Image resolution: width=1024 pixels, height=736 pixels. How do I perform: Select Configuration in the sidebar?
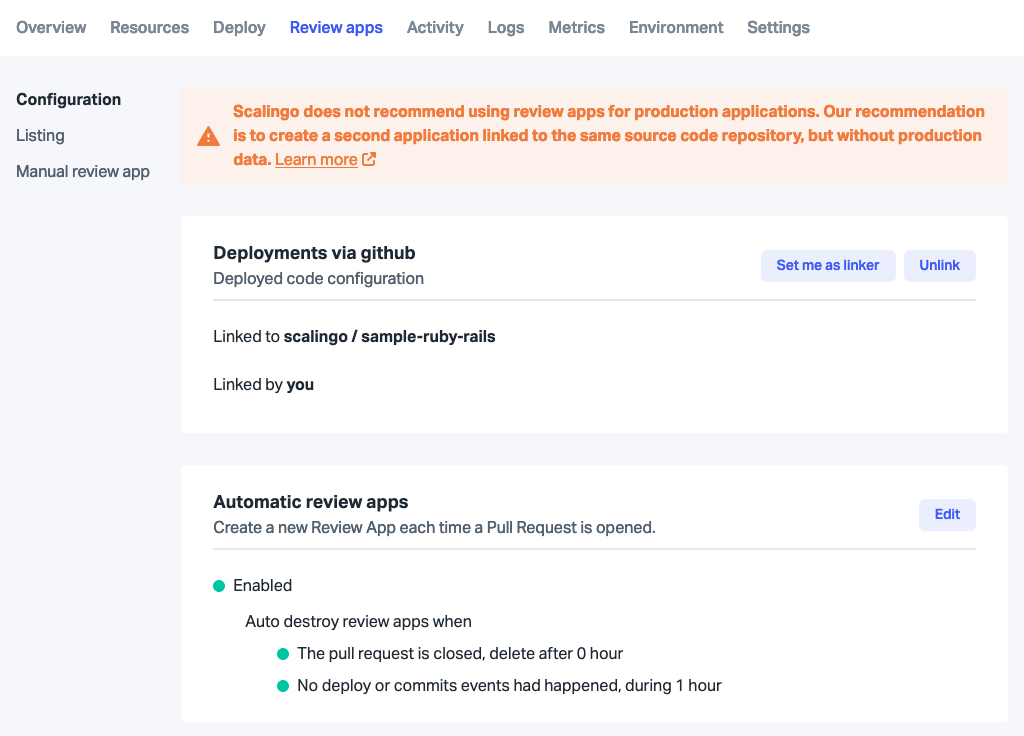click(69, 99)
